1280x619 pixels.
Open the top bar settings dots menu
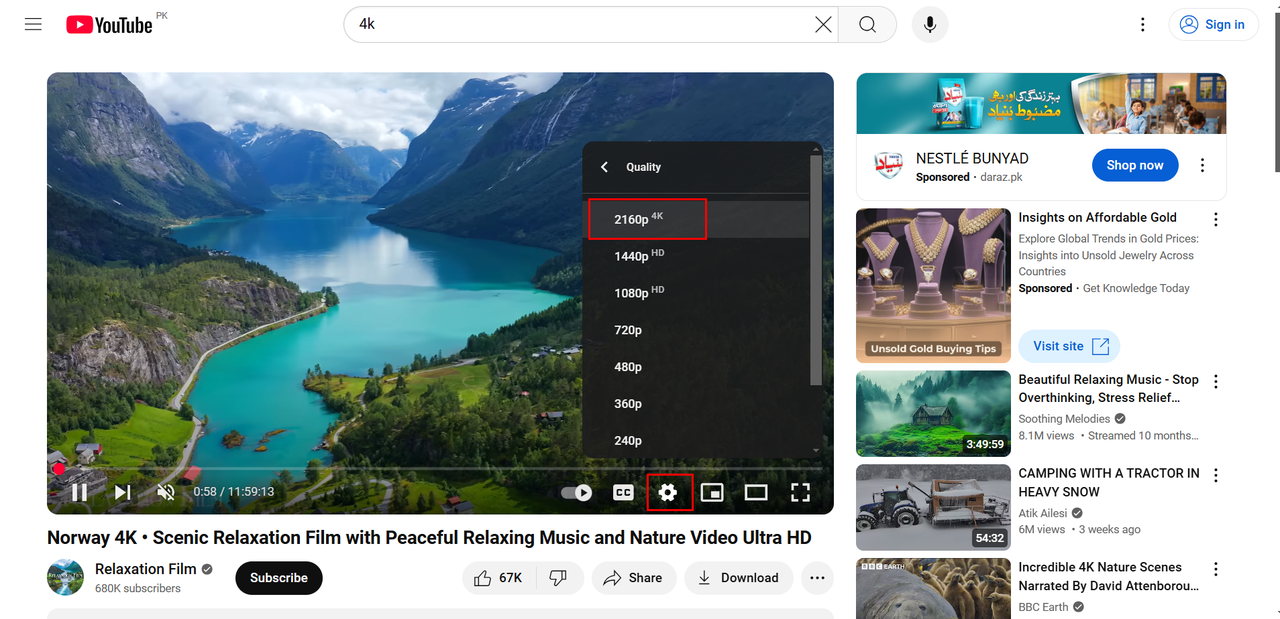[1143, 25]
